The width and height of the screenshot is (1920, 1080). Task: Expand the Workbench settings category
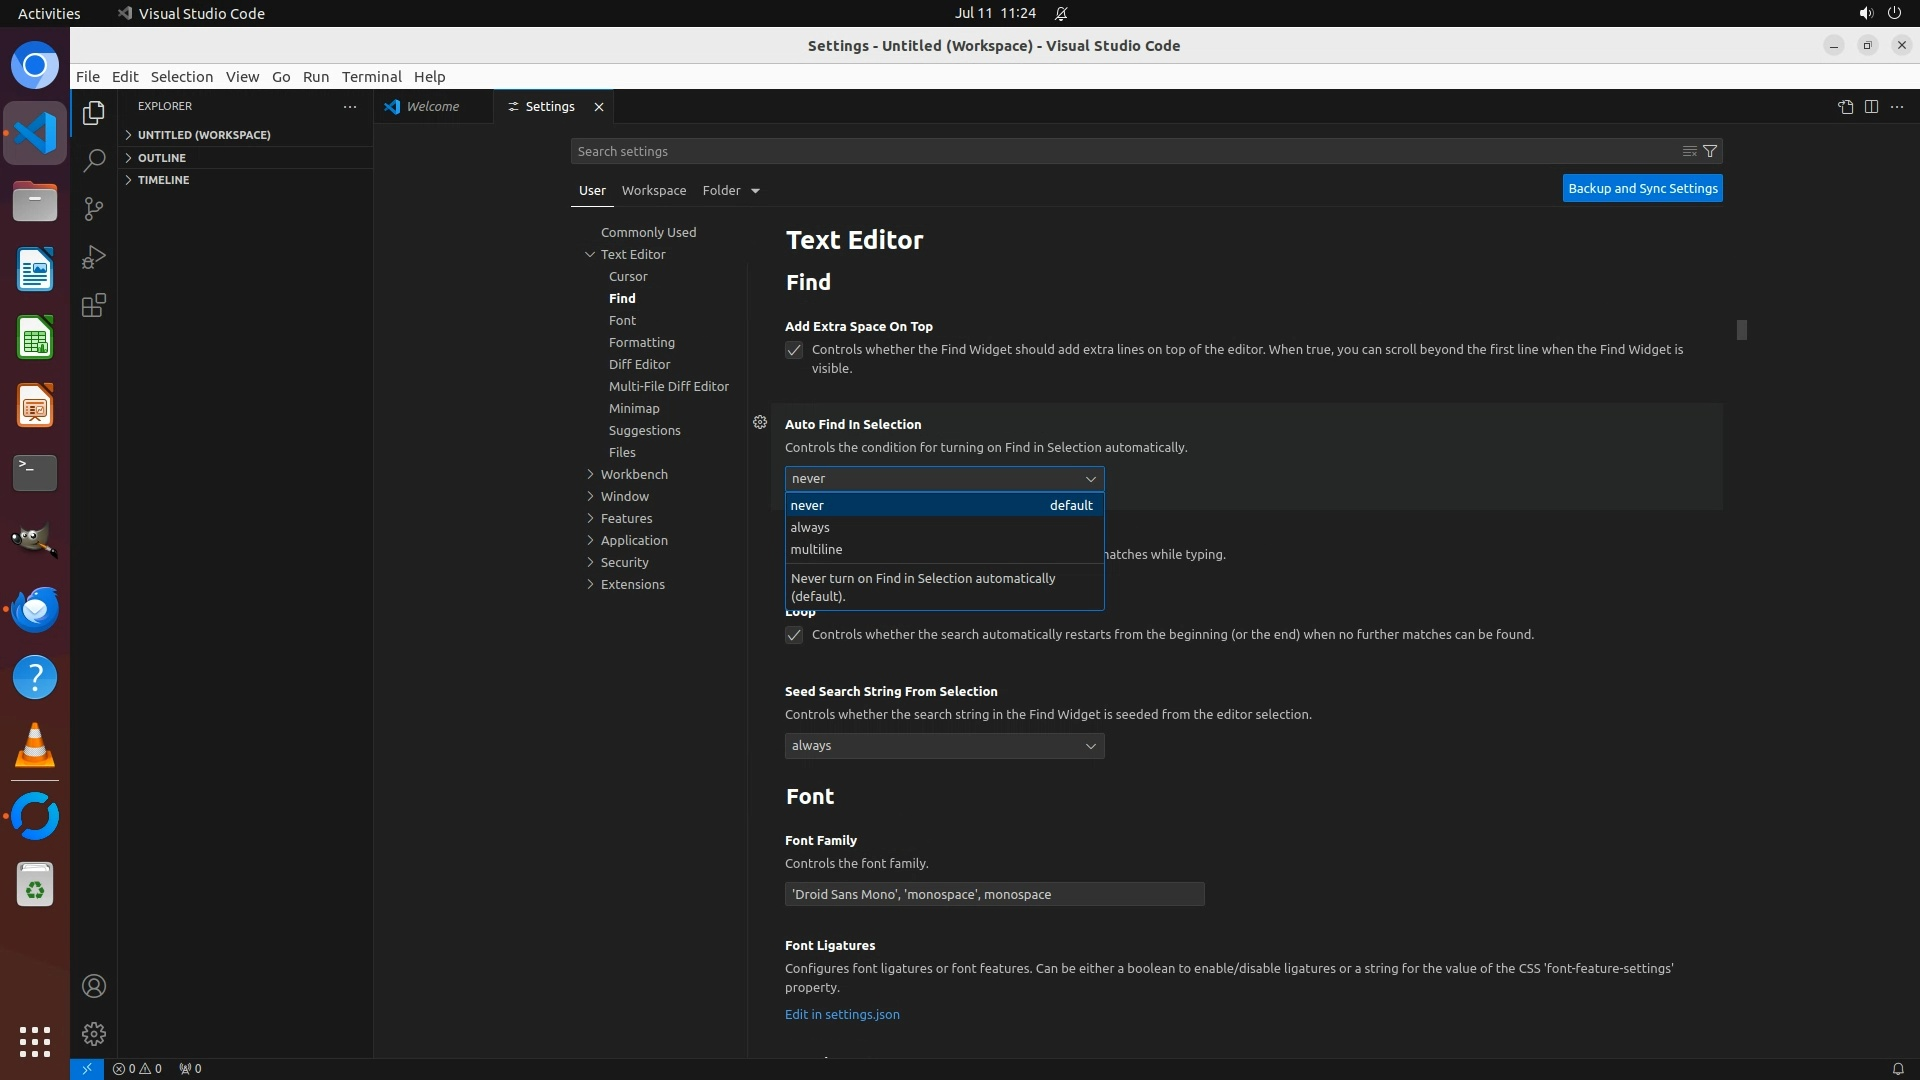(x=634, y=474)
